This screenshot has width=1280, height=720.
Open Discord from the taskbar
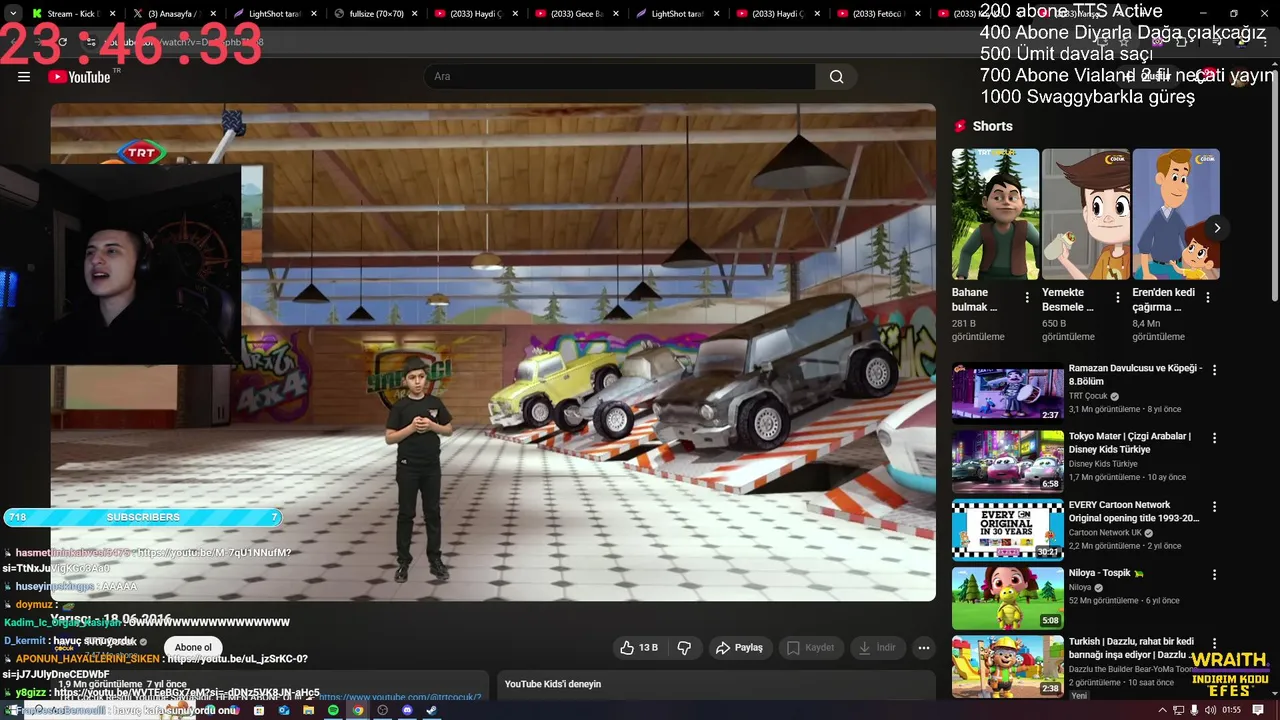(407, 710)
